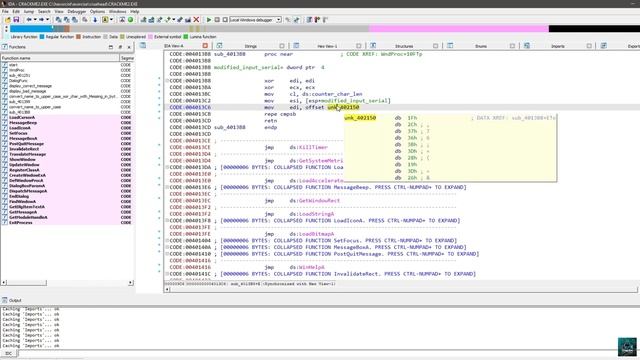Terminate process with the stop square icon
640x360 pixels.
pyautogui.click(x=225, y=20)
